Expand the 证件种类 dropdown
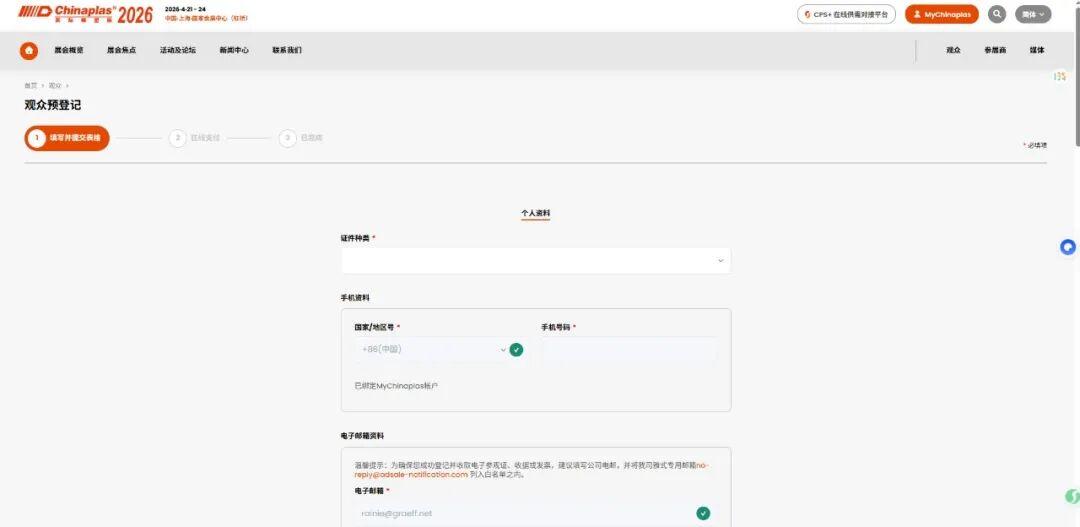This screenshot has height=527, width=1080. [x=535, y=260]
